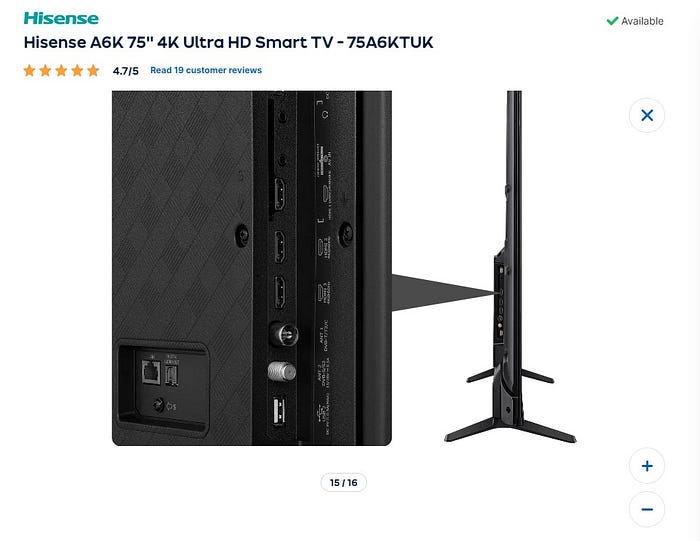Close the image viewer with the X button

click(646, 115)
